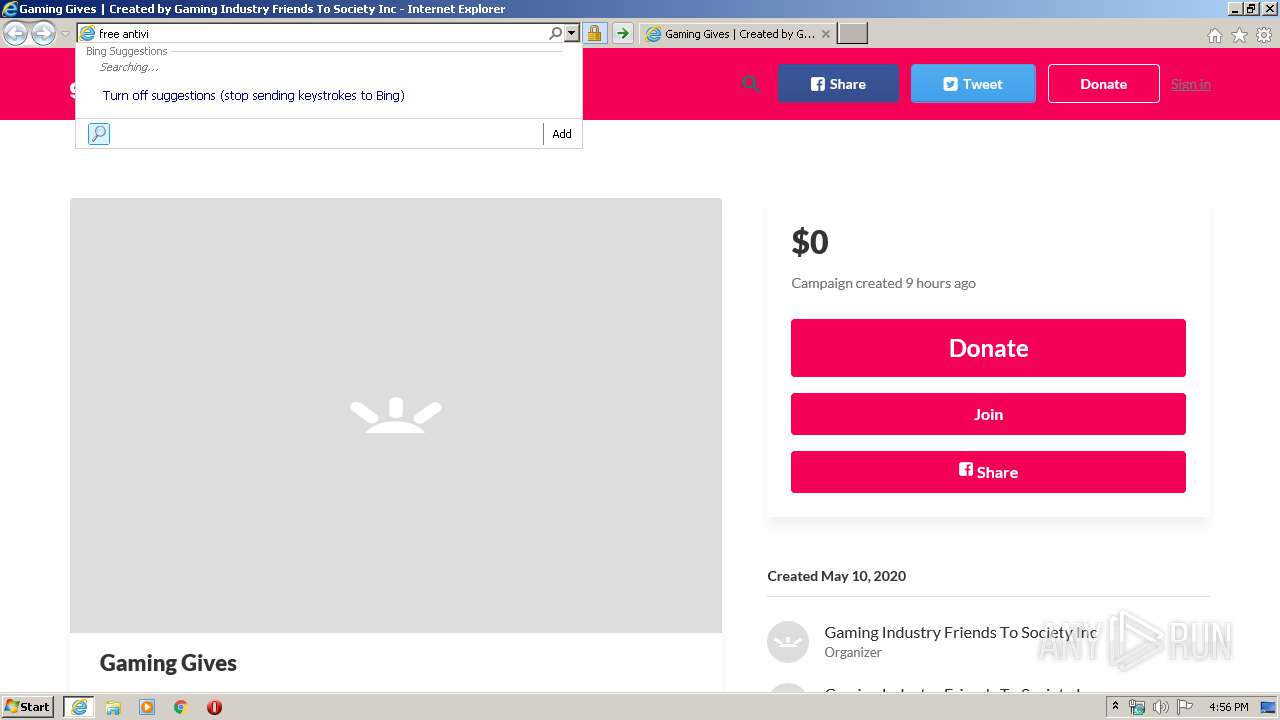Viewport: 1280px width, 720px height.
Task: Open the red Opera taskbar icon
Action: pos(214,707)
